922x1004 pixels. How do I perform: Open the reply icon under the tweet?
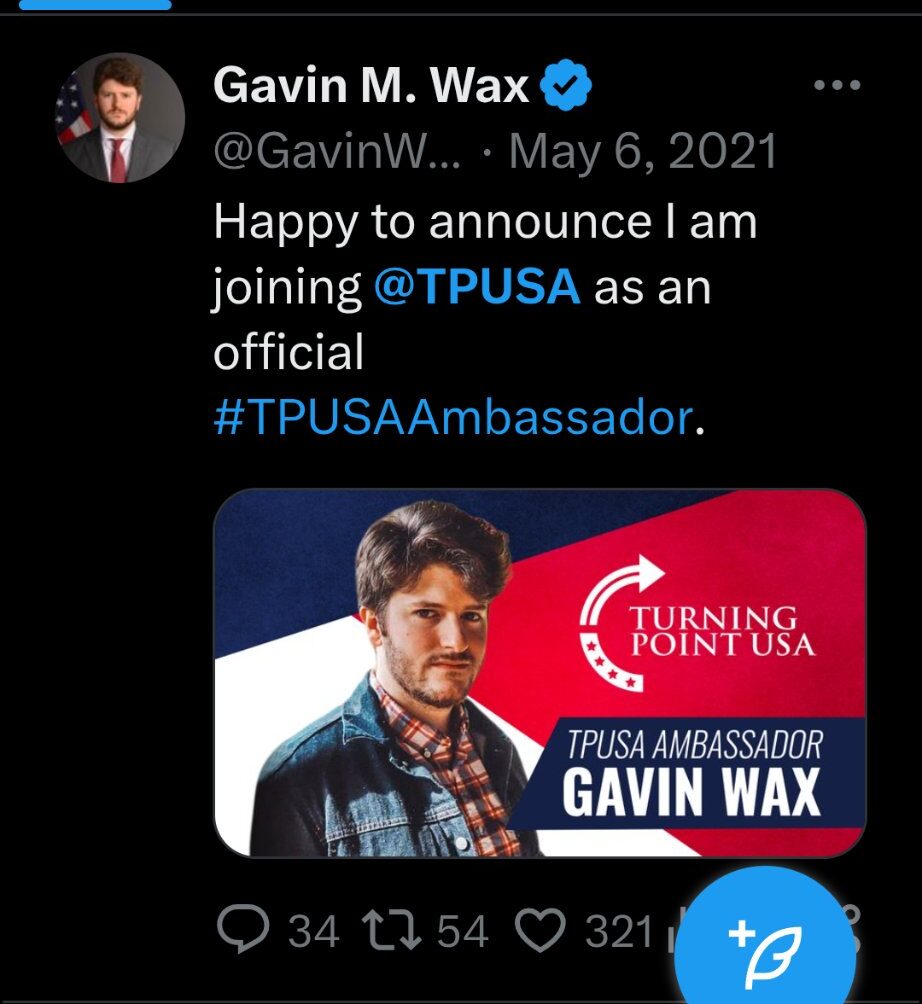243,930
